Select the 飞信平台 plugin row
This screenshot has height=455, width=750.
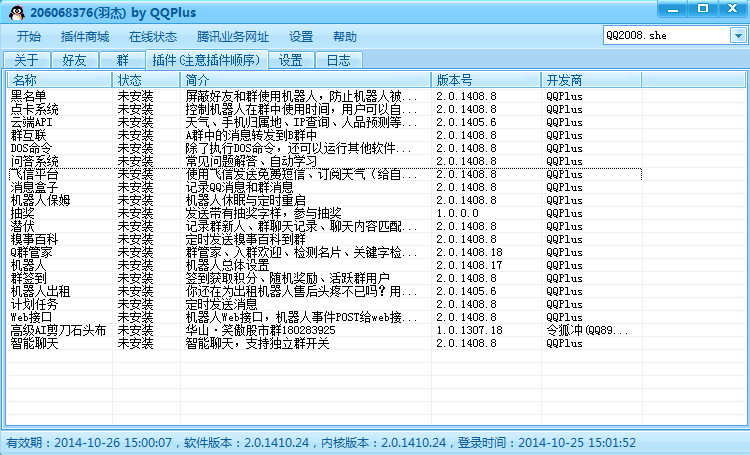click(x=325, y=174)
